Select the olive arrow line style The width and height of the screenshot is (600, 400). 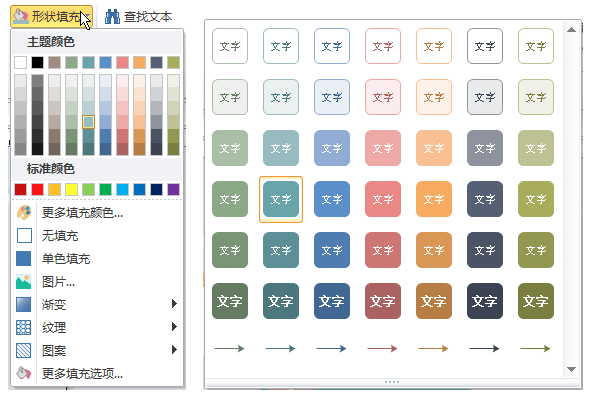[x=536, y=348]
